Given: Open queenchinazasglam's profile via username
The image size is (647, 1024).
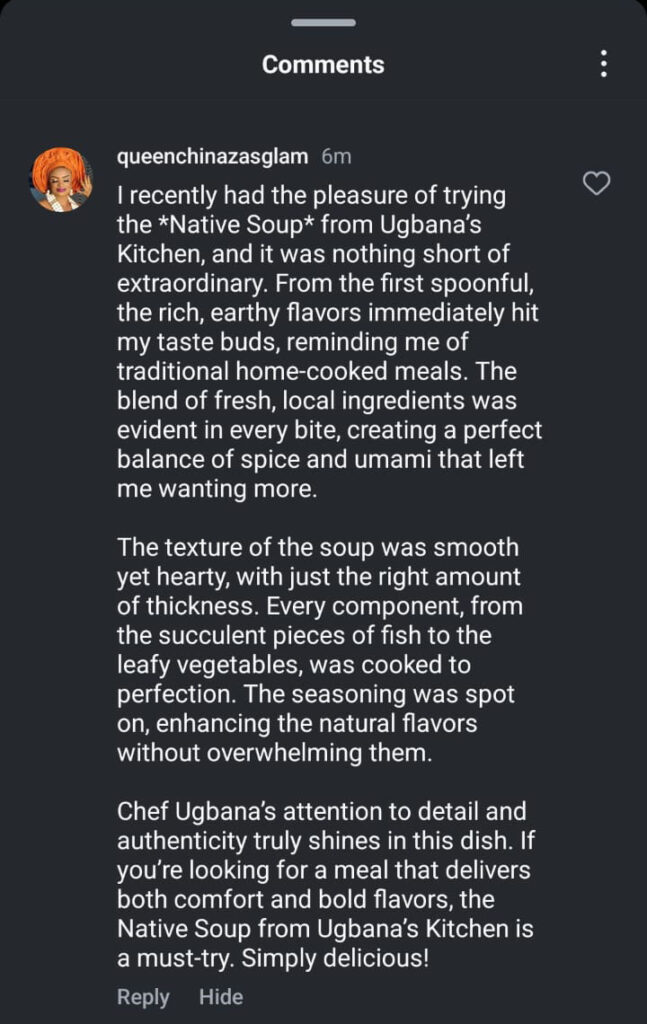Looking at the screenshot, I should 211,156.
